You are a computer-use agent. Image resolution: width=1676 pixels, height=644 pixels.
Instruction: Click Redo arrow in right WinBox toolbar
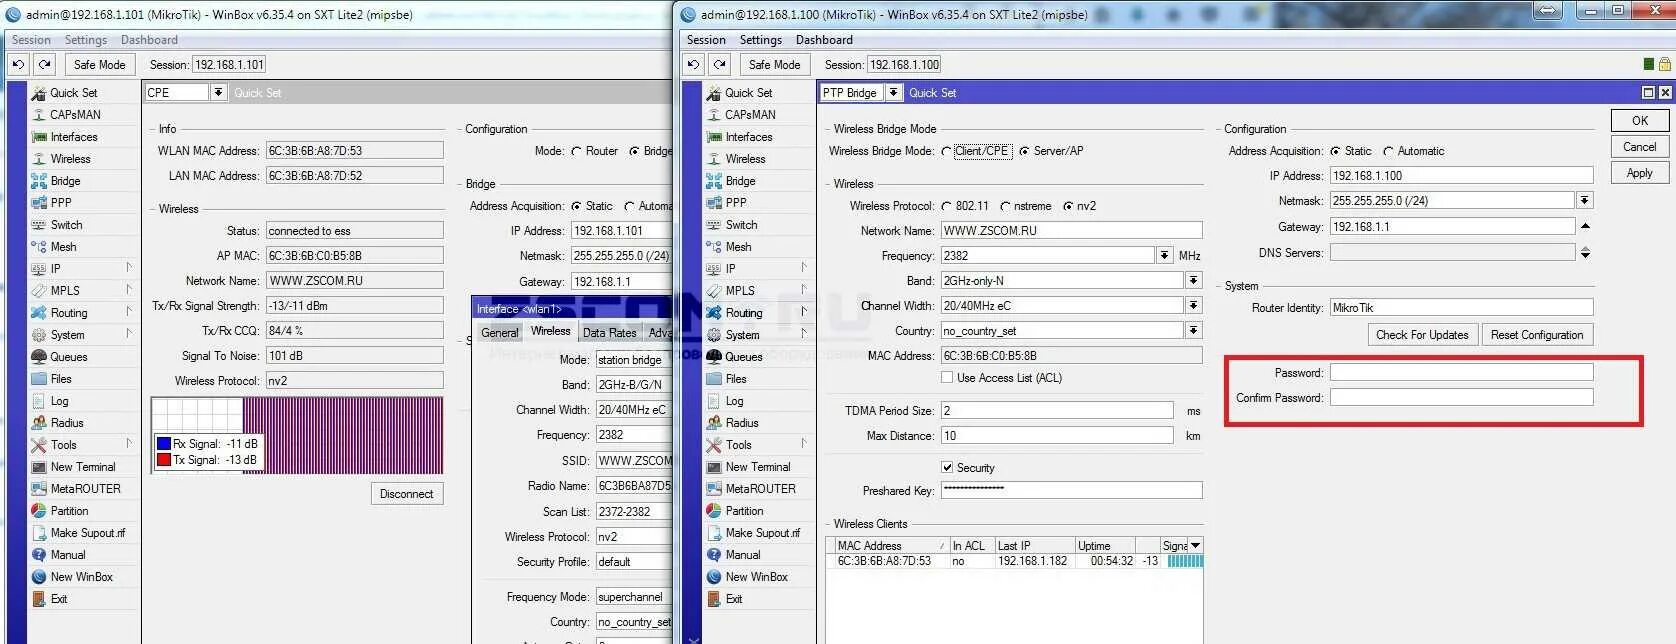pos(720,65)
